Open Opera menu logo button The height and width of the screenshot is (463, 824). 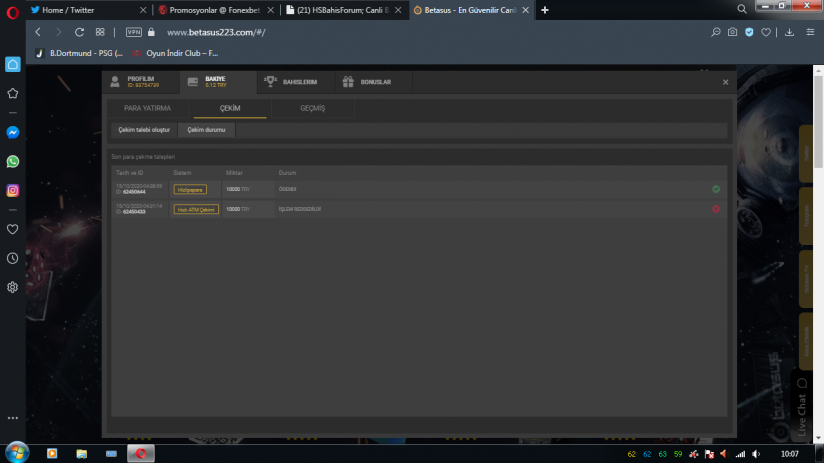(13, 12)
